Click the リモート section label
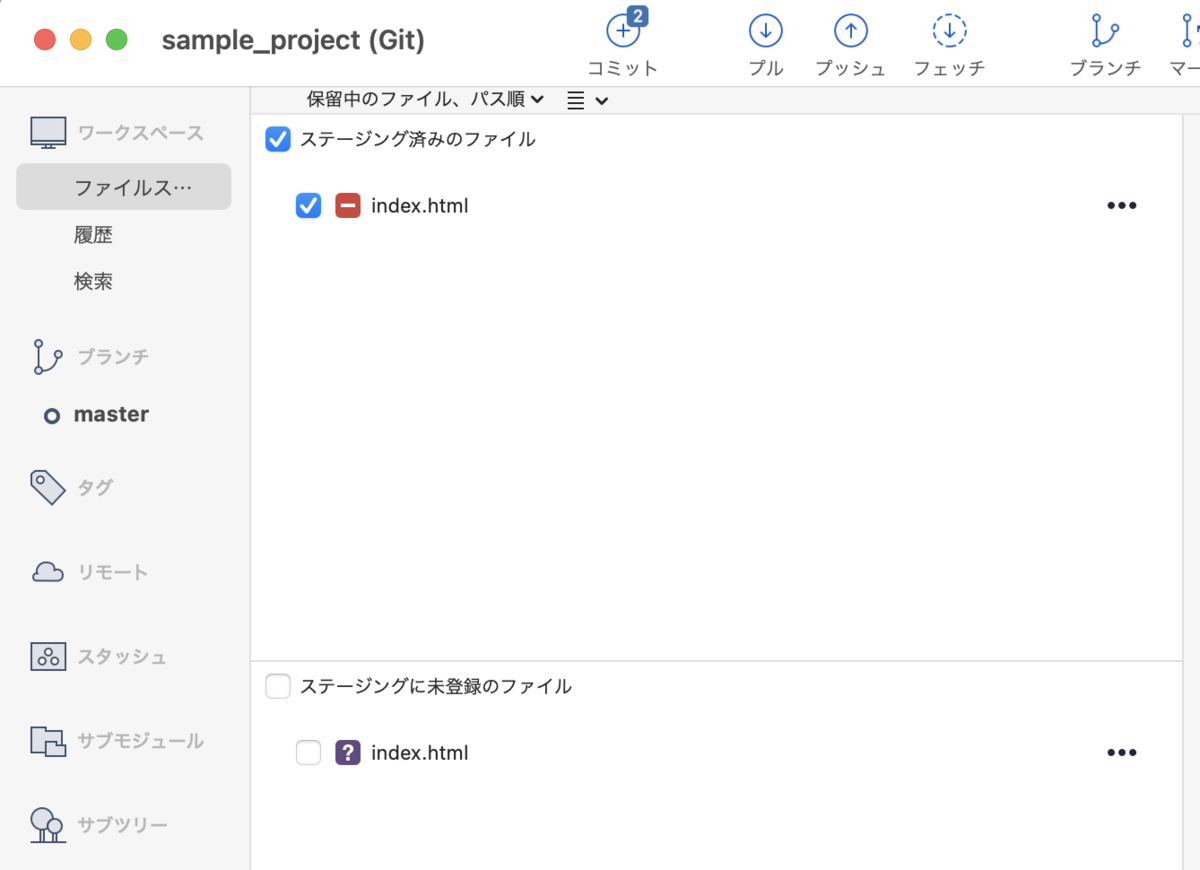1200x870 pixels. point(113,573)
